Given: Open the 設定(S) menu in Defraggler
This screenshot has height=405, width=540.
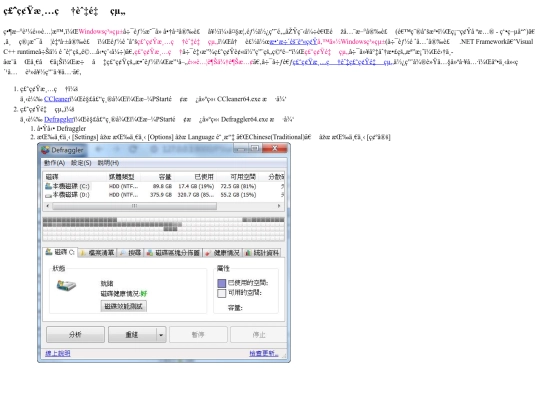Looking at the screenshot, I should click(81, 163).
